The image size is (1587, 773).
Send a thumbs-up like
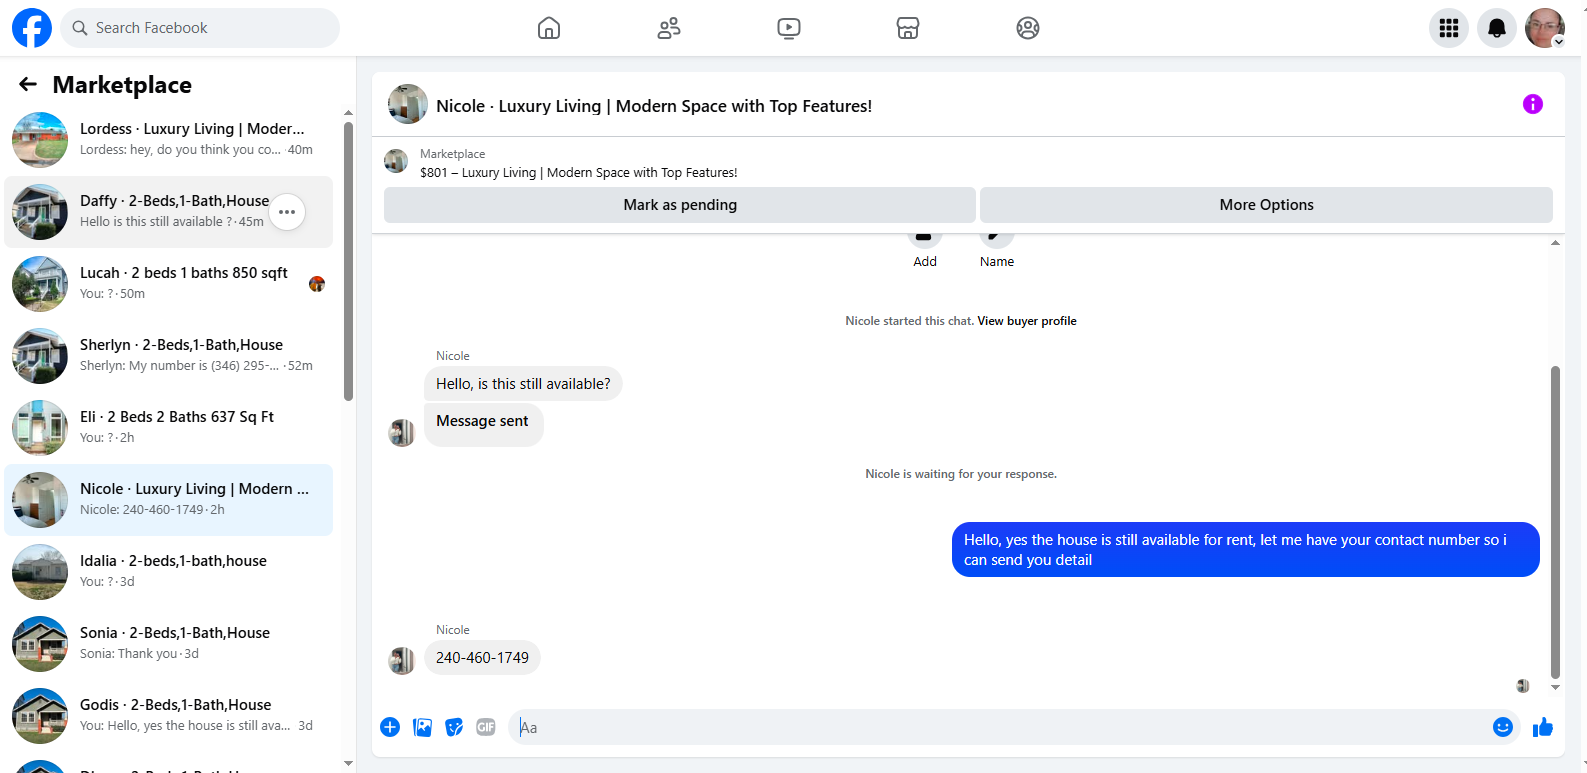[1543, 727]
